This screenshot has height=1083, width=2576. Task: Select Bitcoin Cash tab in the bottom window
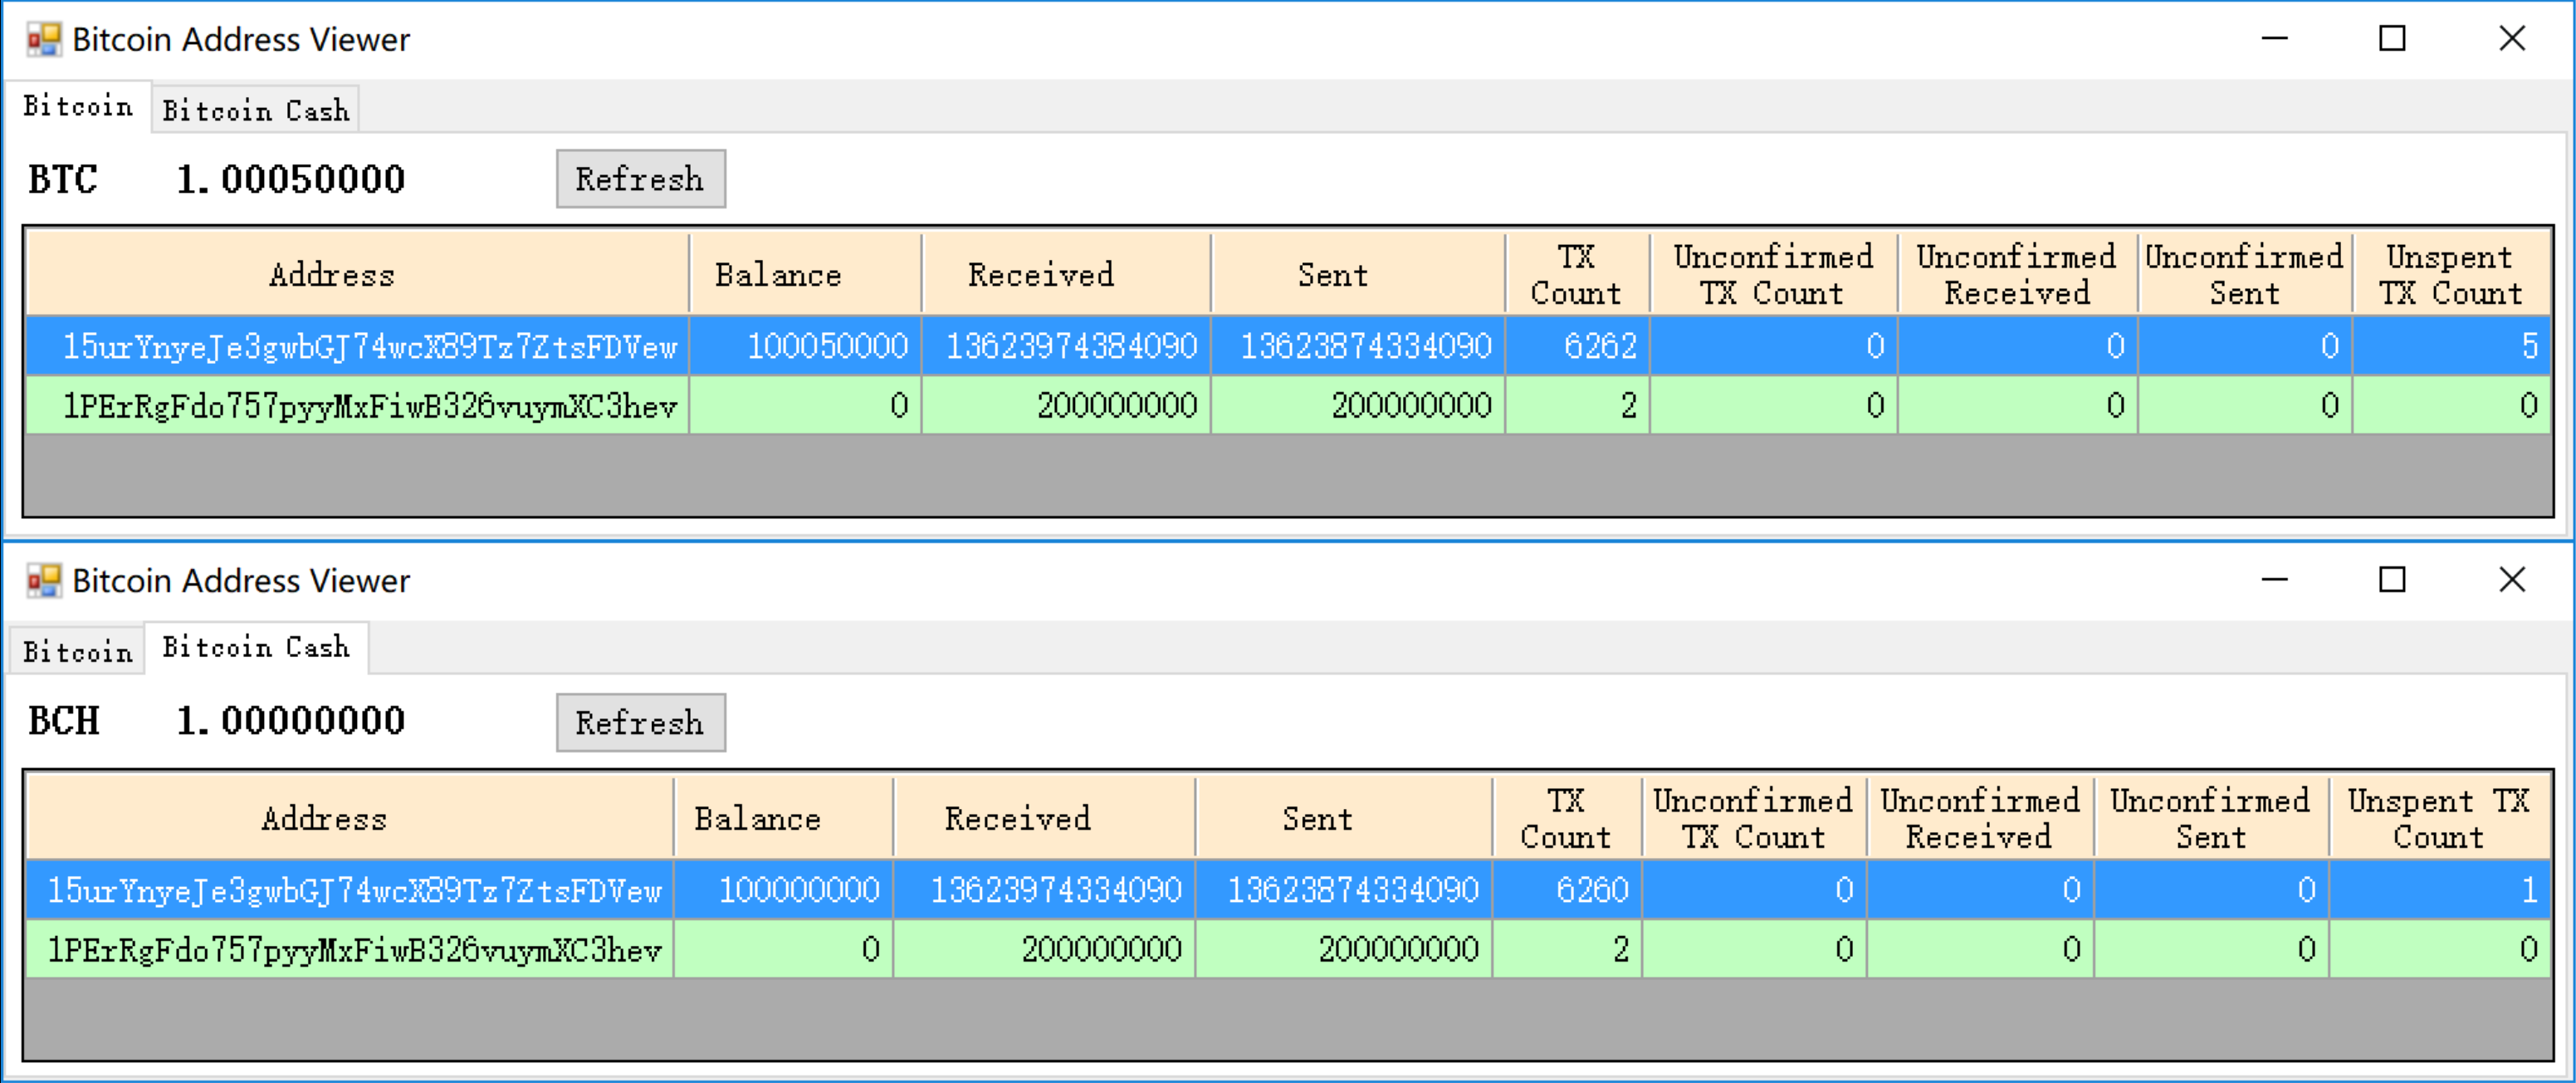click(256, 647)
